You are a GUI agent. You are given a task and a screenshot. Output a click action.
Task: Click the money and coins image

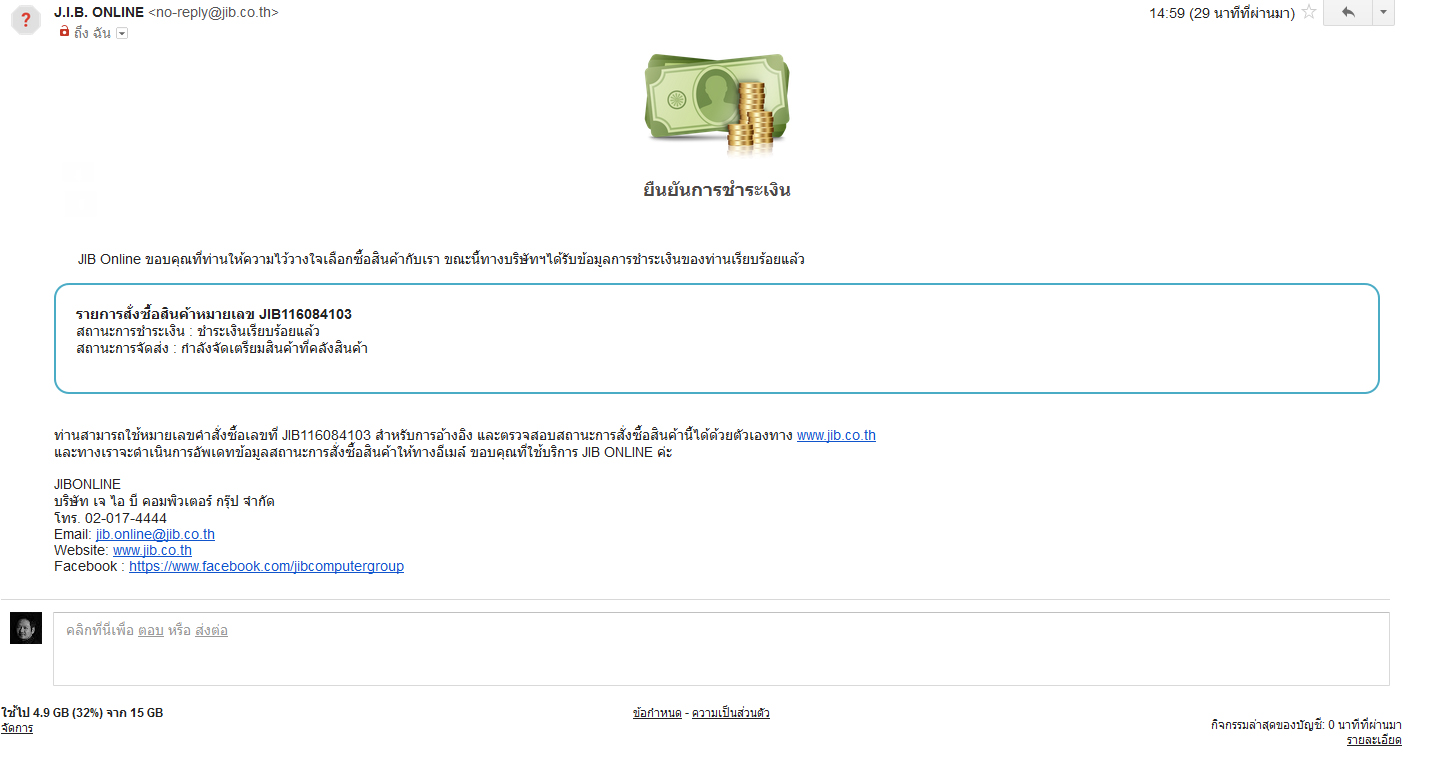pyautogui.click(x=717, y=104)
